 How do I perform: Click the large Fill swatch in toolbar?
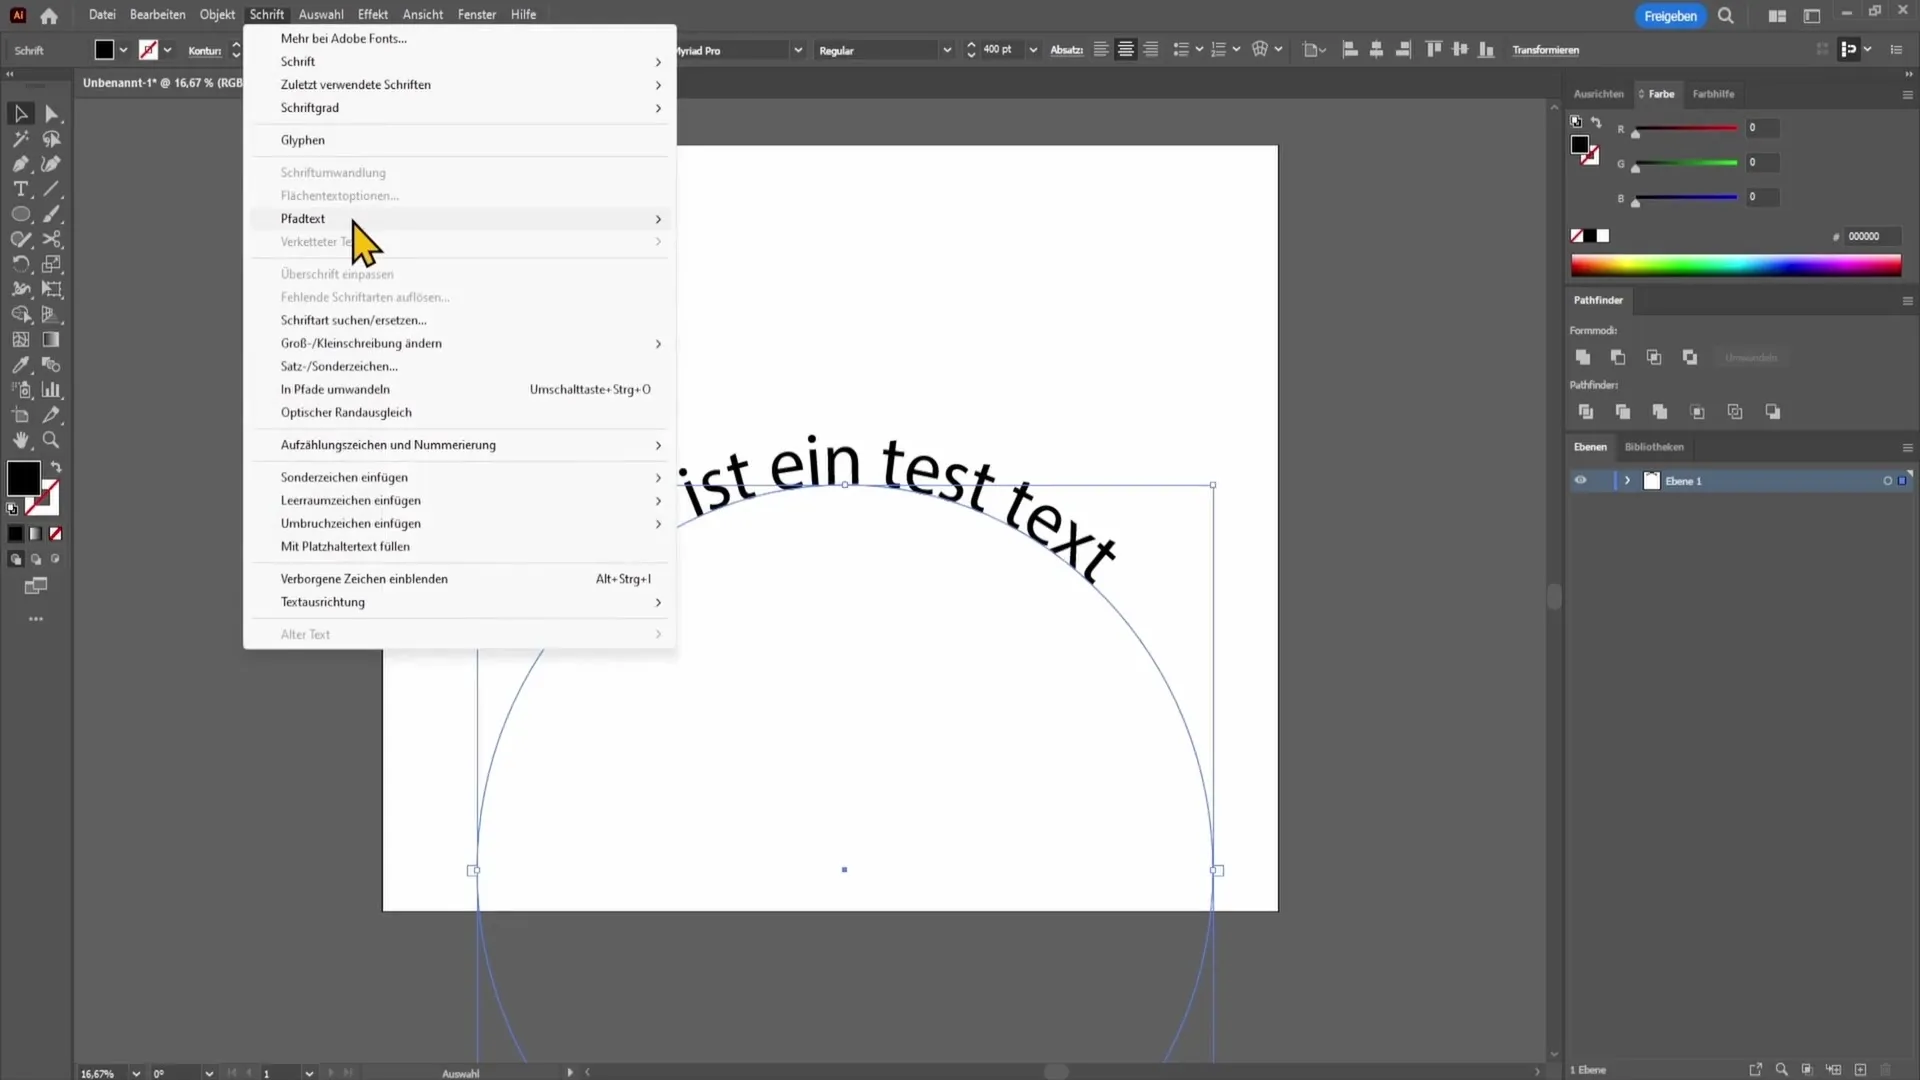[x=24, y=479]
